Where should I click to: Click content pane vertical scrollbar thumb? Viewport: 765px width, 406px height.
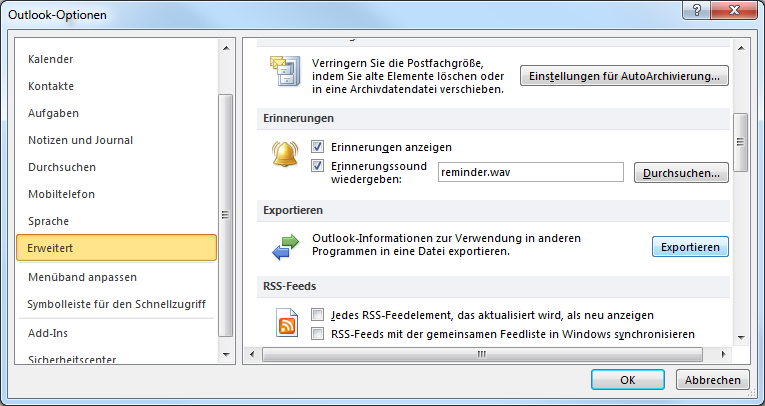pos(741,142)
